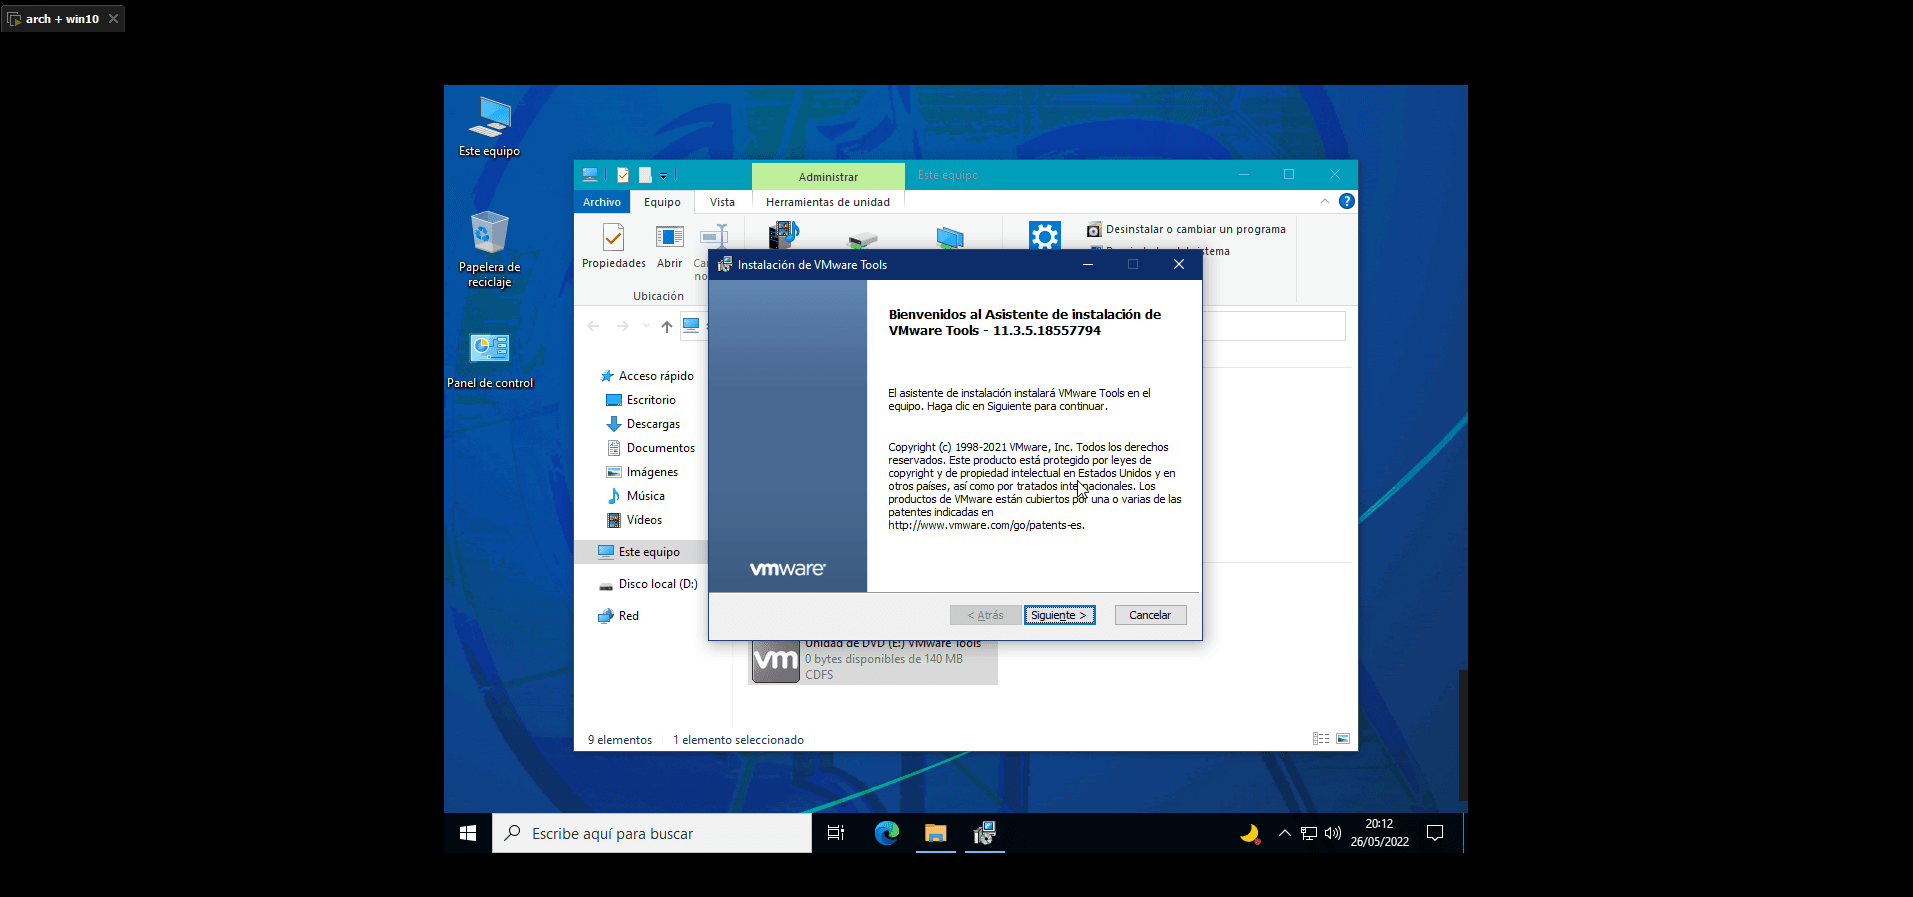1913x897 pixels.
Task: Click Desinstalar o cambiar un programa
Action: (1194, 229)
